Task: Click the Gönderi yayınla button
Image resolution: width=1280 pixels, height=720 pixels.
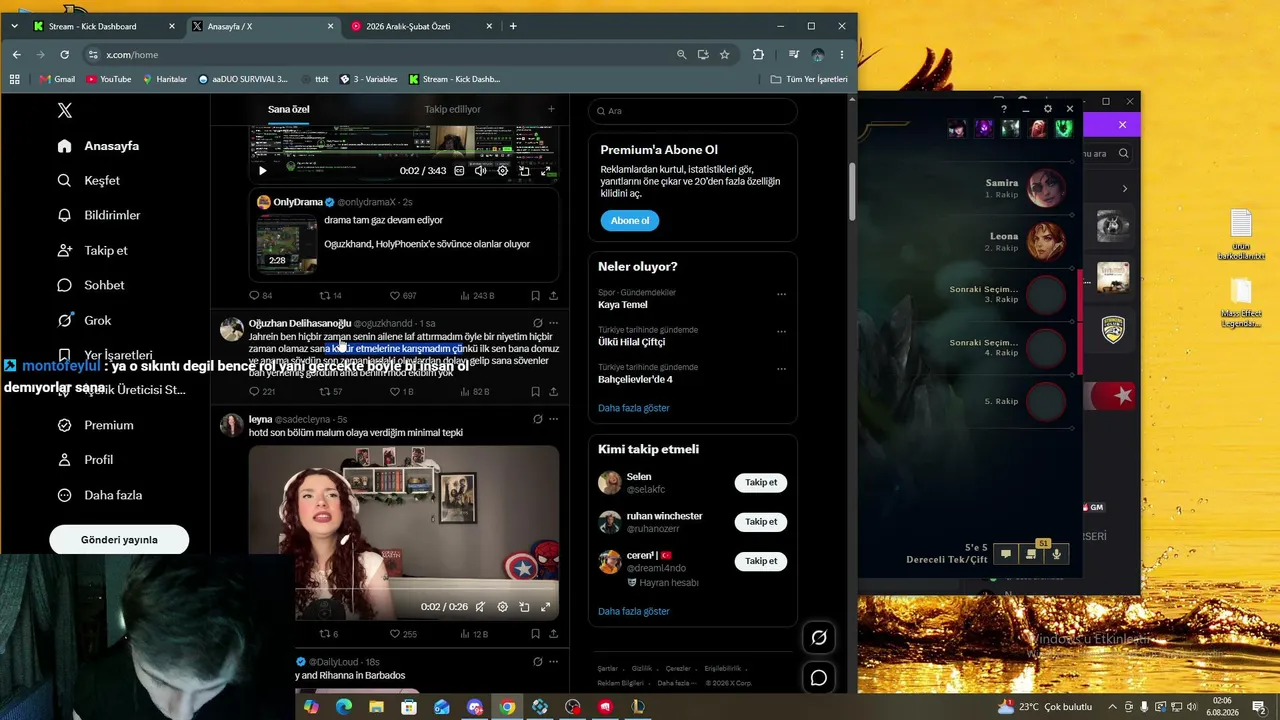Action: pyautogui.click(x=119, y=540)
